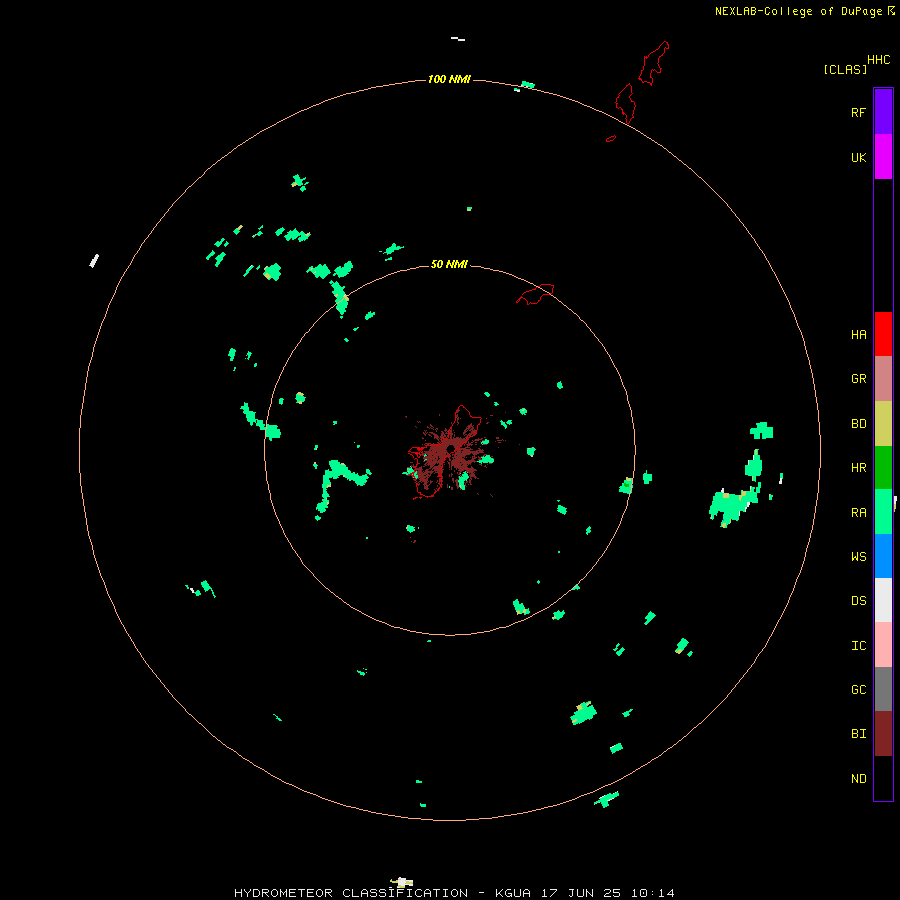This screenshot has width=900, height=900.
Task: Click the "GC" legend label
Action: [x=858, y=689]
